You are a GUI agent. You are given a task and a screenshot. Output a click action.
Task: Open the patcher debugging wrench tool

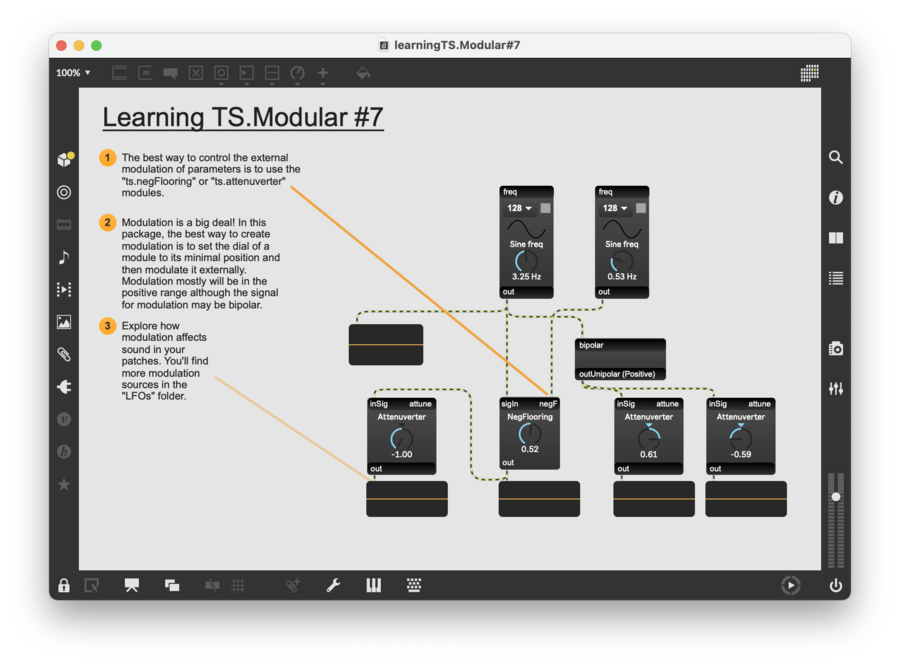tap(333, 586)
